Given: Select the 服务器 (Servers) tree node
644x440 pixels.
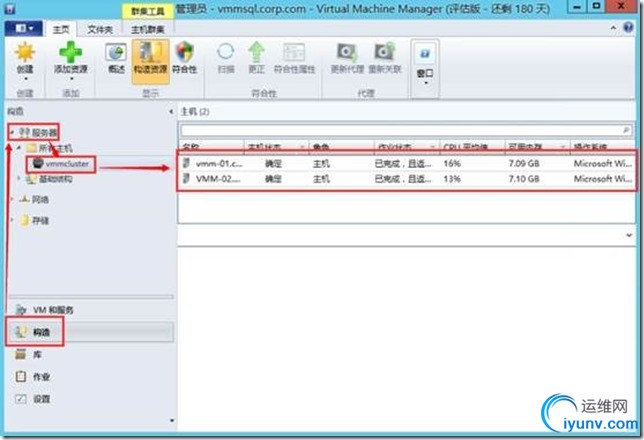Looking at the screenshot, I should [39, 132].
